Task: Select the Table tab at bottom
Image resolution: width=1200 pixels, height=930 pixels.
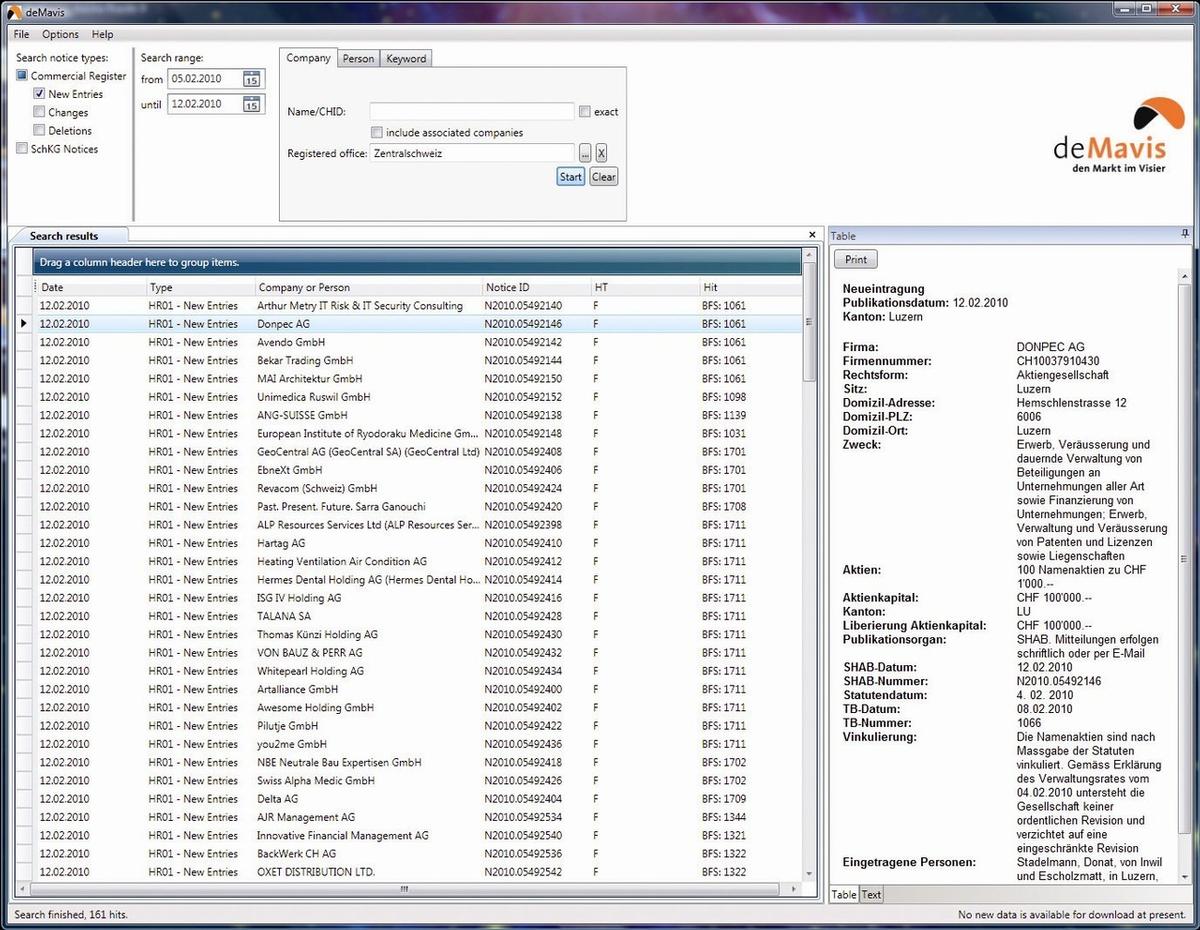Action: (x=844, y=895)
